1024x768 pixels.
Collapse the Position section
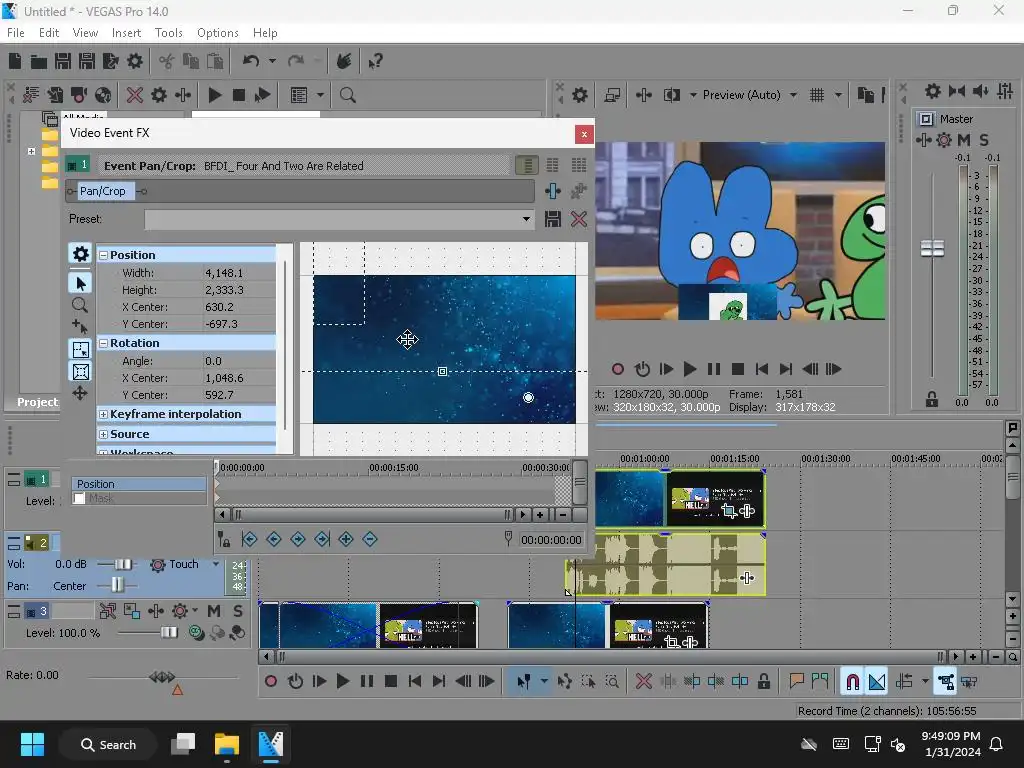click(103, 255)
